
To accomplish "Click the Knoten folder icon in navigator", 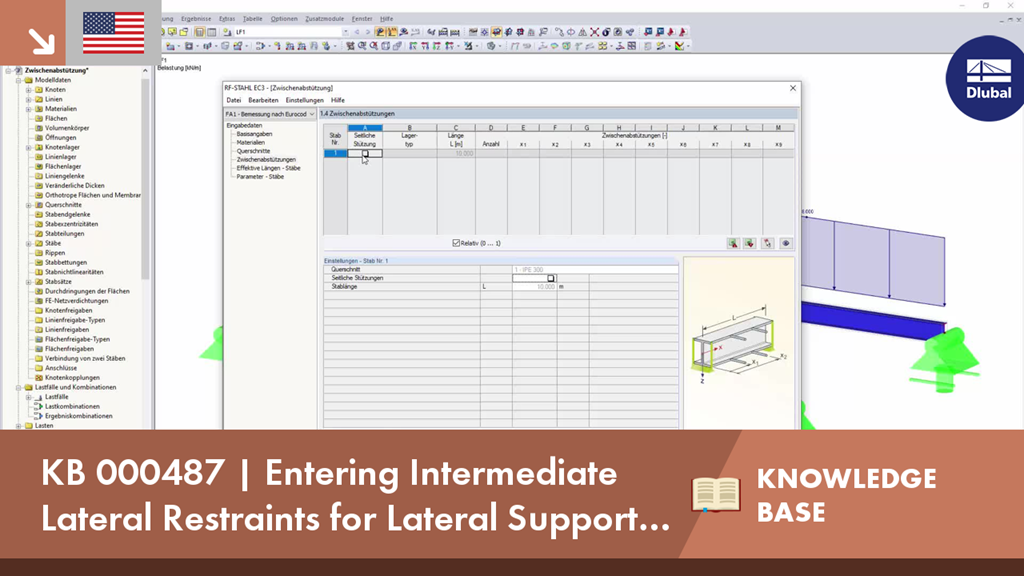I will (39, 89).
